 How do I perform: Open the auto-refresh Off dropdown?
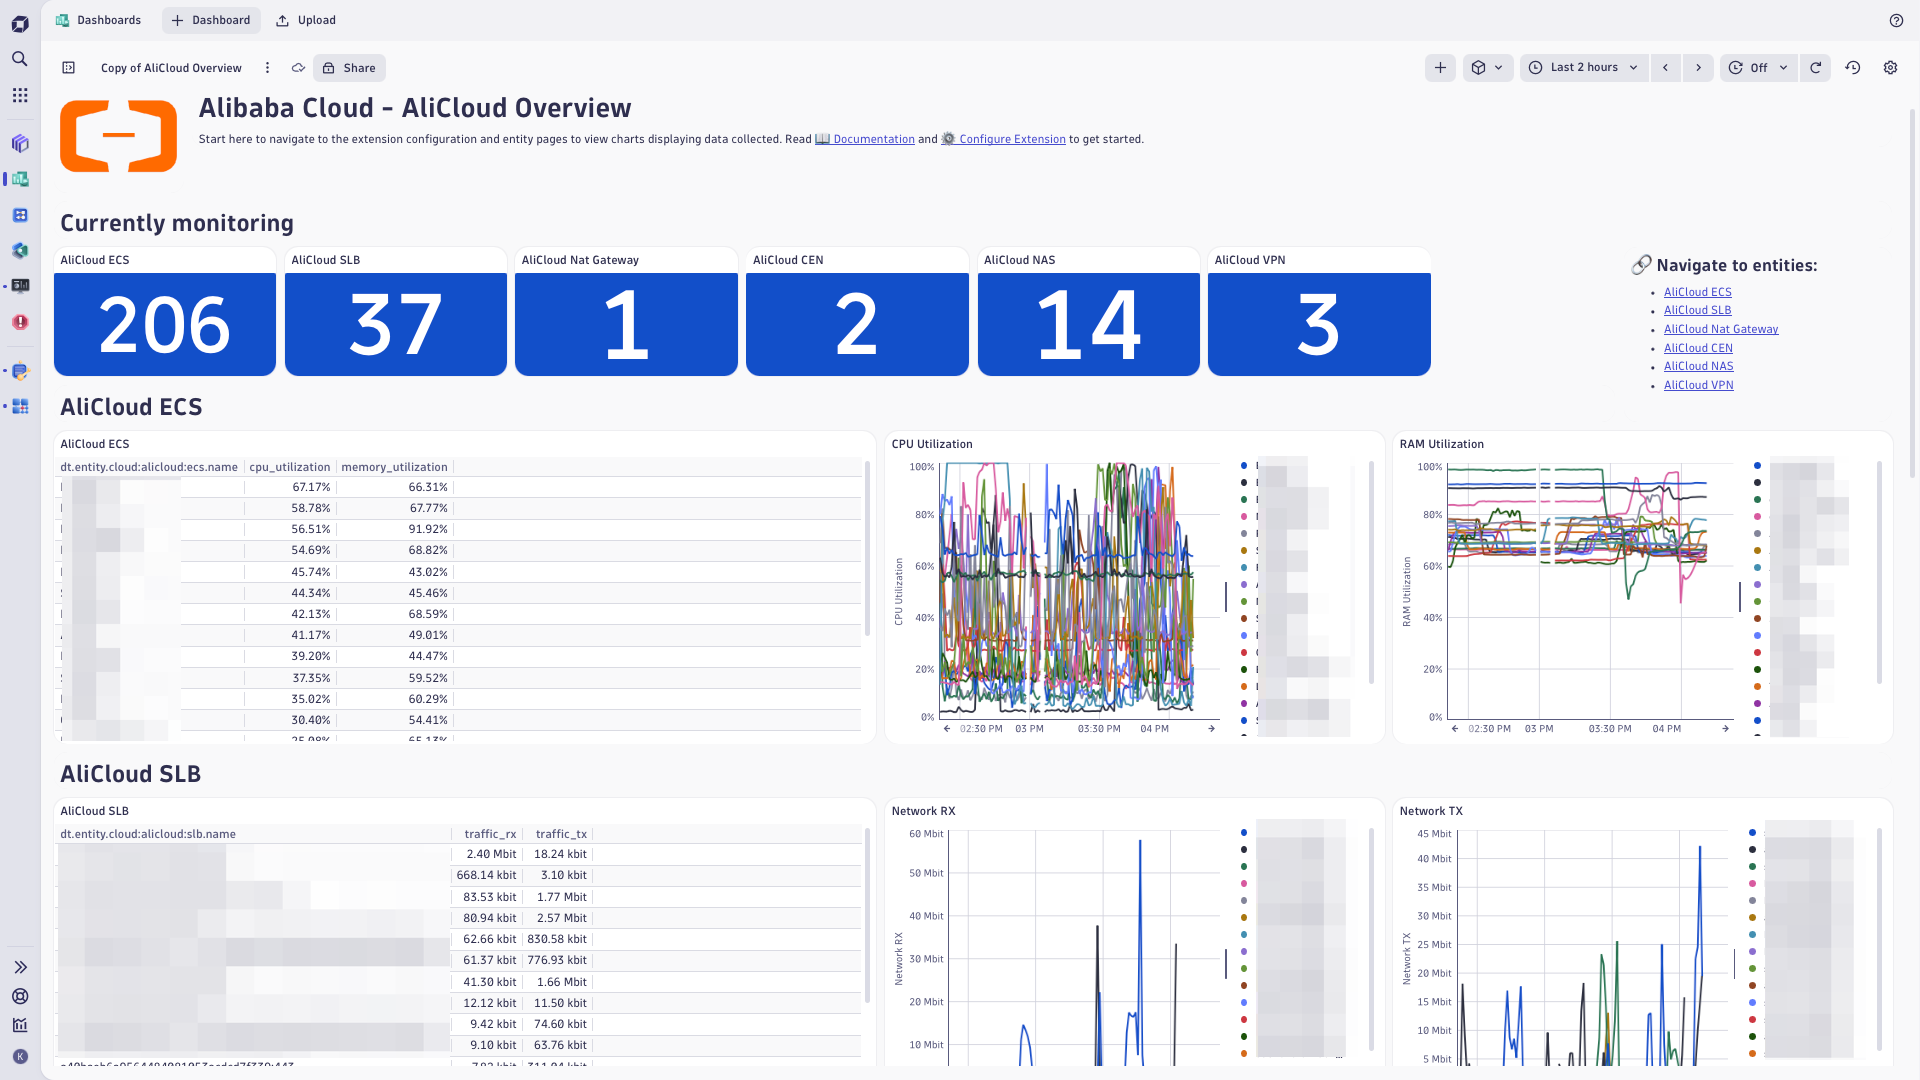coord(1758,68)
